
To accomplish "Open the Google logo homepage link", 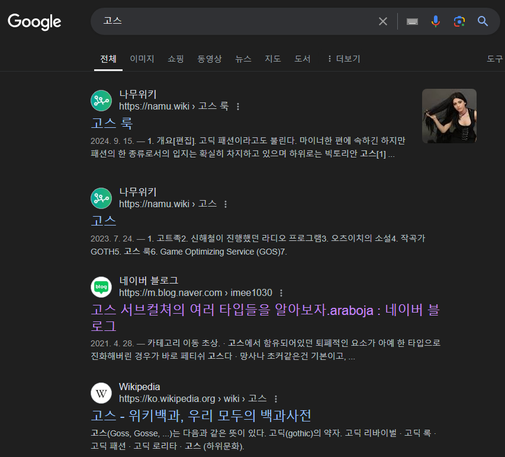I will [x=34, y=22].
